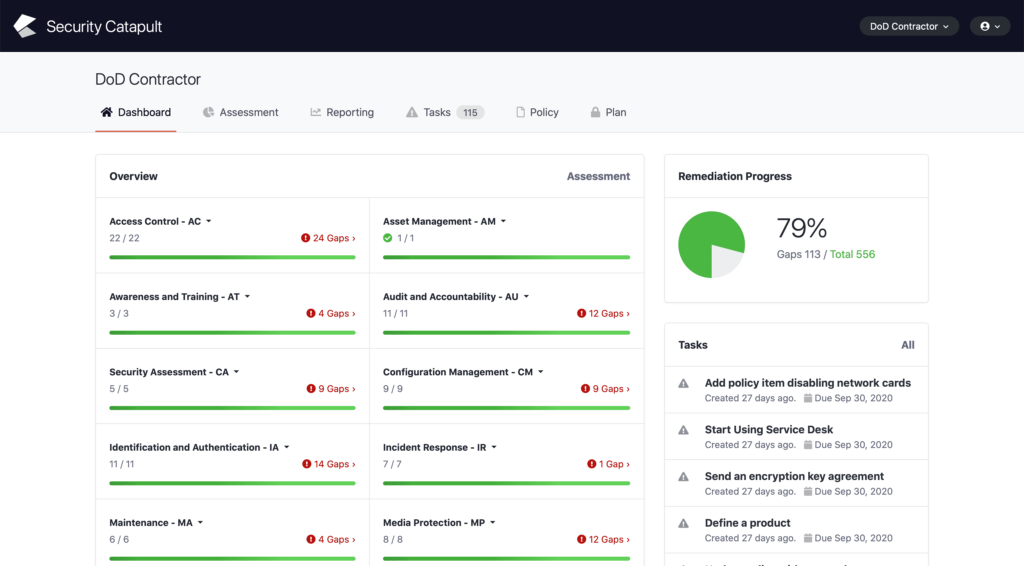Open the DoD Contractor dropdown in header
This screenshot has height=566, width=1024.
[x=909, y=26]
